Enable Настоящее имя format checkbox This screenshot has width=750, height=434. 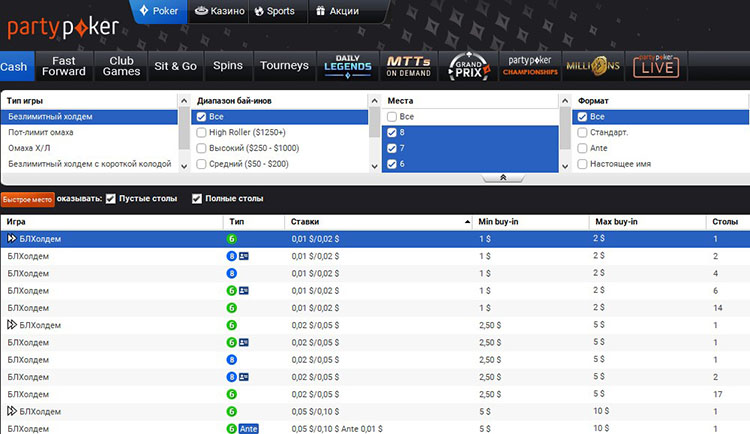582,164
